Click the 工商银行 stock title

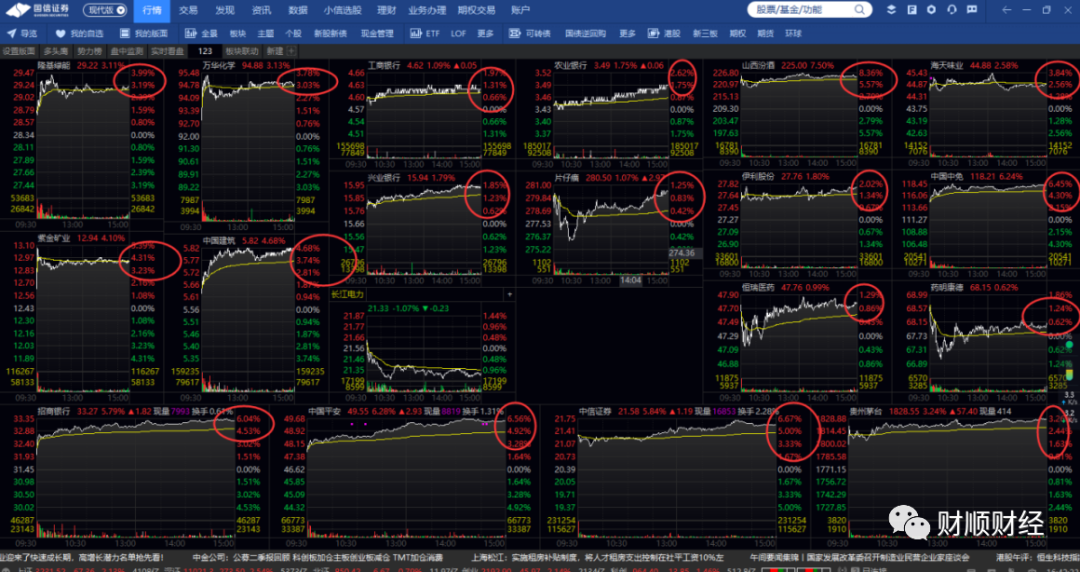[386, 65]
